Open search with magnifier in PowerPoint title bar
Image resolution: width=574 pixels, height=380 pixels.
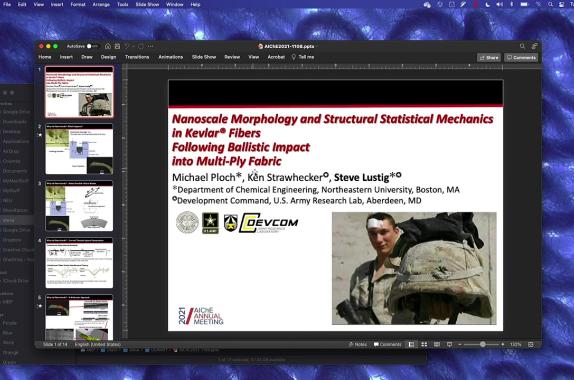(x=522, y=46)
